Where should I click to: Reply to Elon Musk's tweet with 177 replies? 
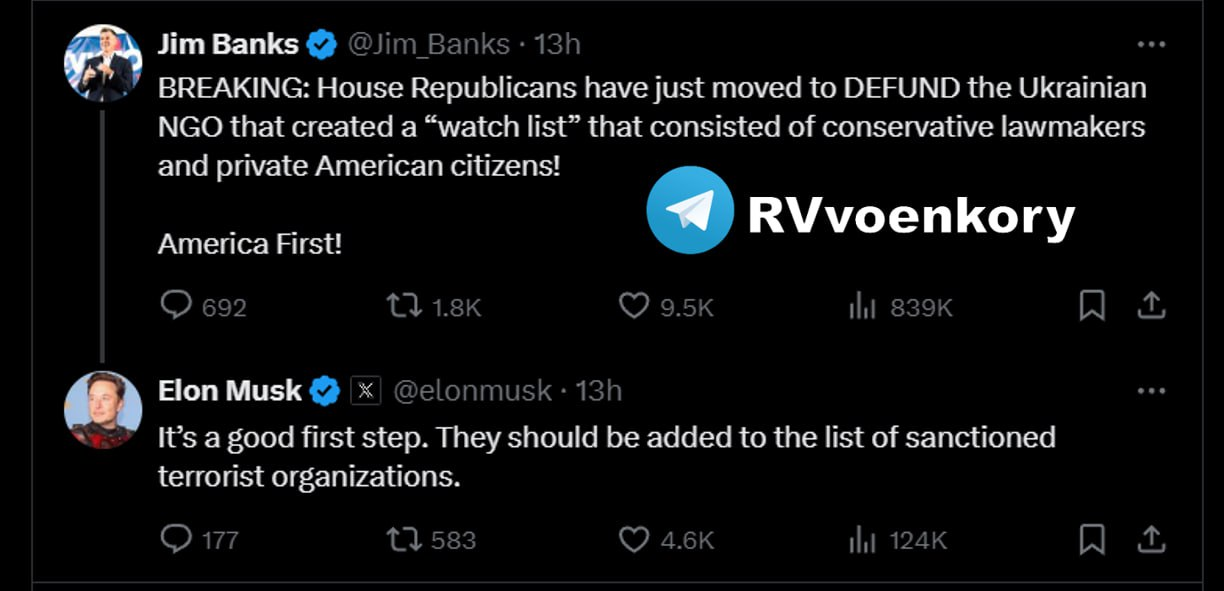click(176, 540)
